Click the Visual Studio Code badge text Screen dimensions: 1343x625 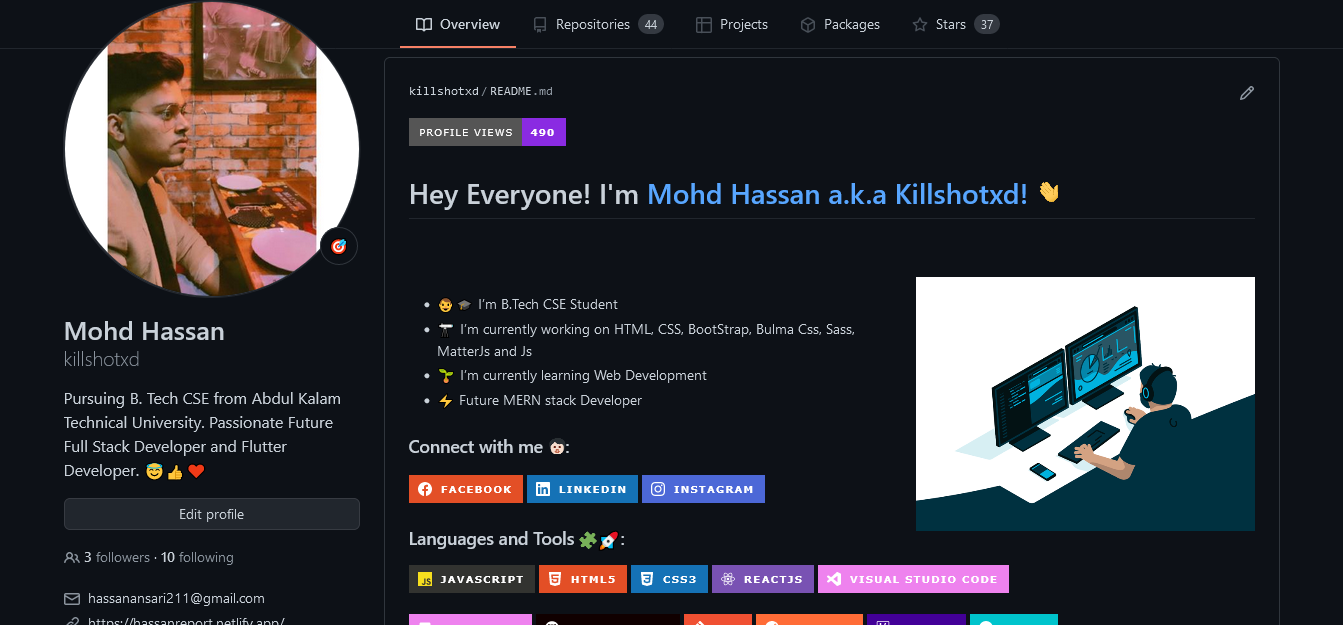click(x=923, y=579)
